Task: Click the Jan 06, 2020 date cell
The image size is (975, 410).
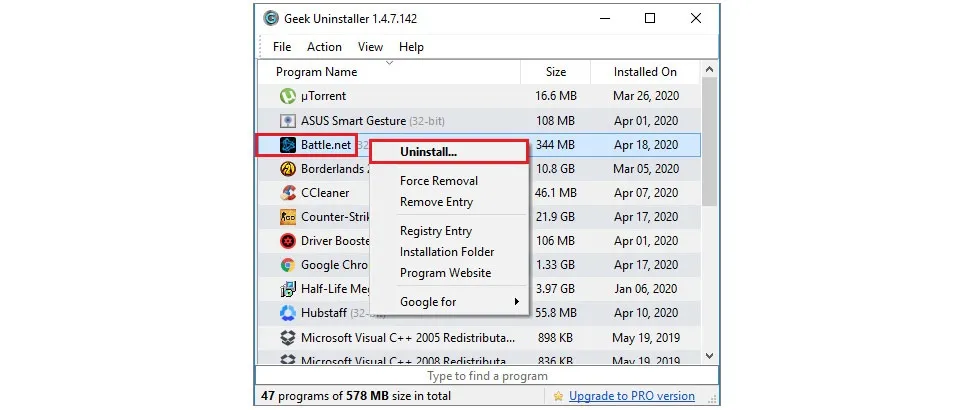Action: click(x=646, y=289)
